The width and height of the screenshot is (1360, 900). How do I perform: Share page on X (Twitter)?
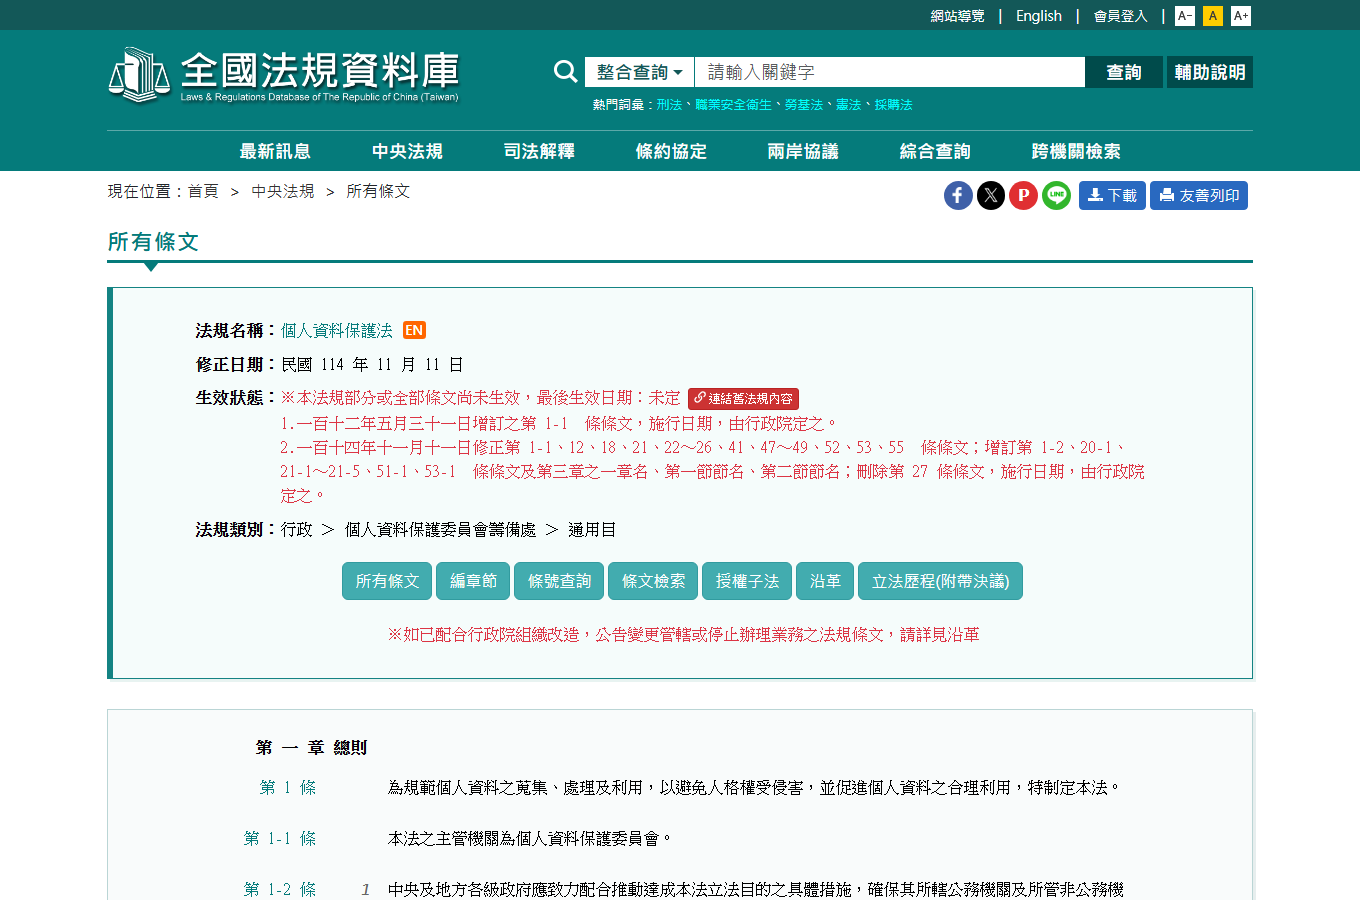(x=991, y=195)
